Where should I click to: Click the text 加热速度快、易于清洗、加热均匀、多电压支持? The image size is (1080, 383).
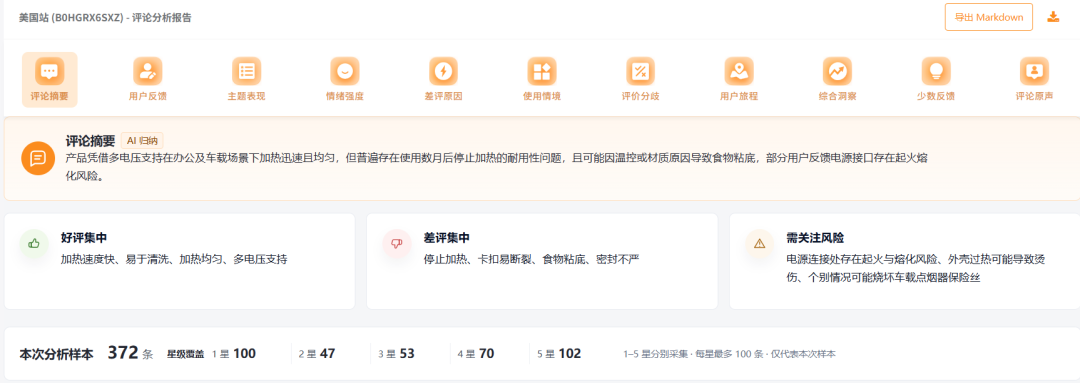(174, 260)
